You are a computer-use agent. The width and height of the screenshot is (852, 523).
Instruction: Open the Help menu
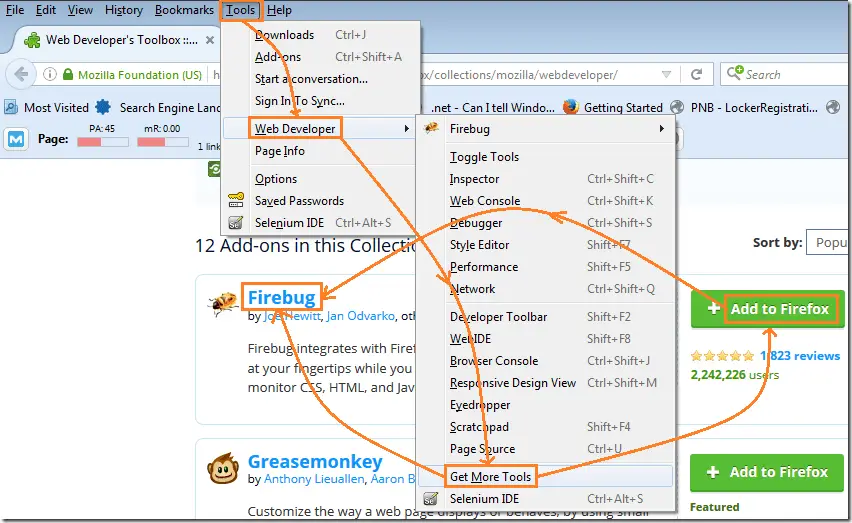point(279,10)
